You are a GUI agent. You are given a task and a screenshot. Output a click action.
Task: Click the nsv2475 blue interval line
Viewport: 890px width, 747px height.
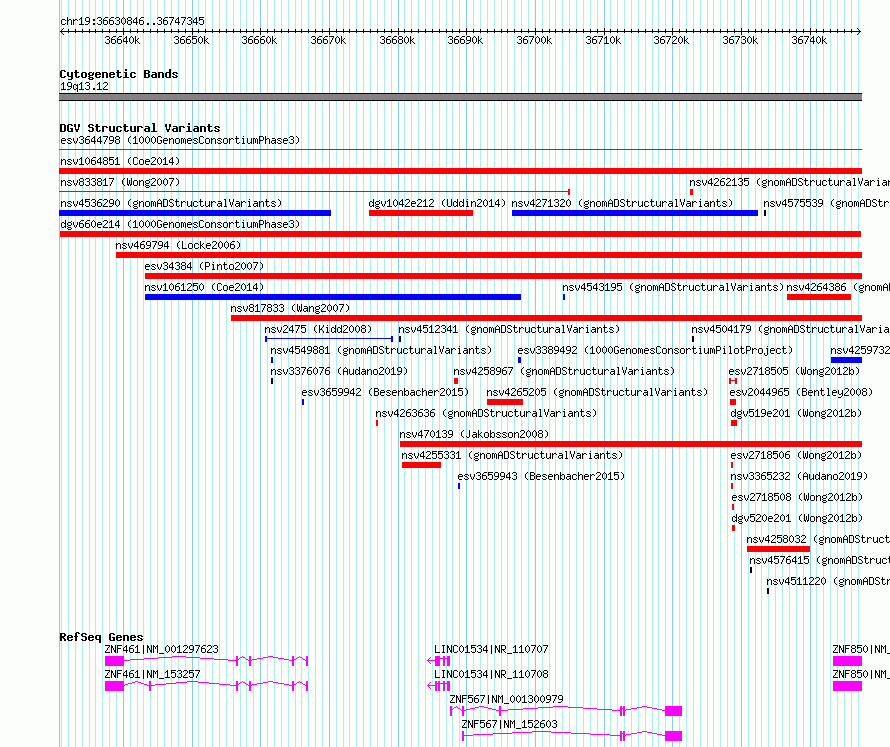point(329,339)
